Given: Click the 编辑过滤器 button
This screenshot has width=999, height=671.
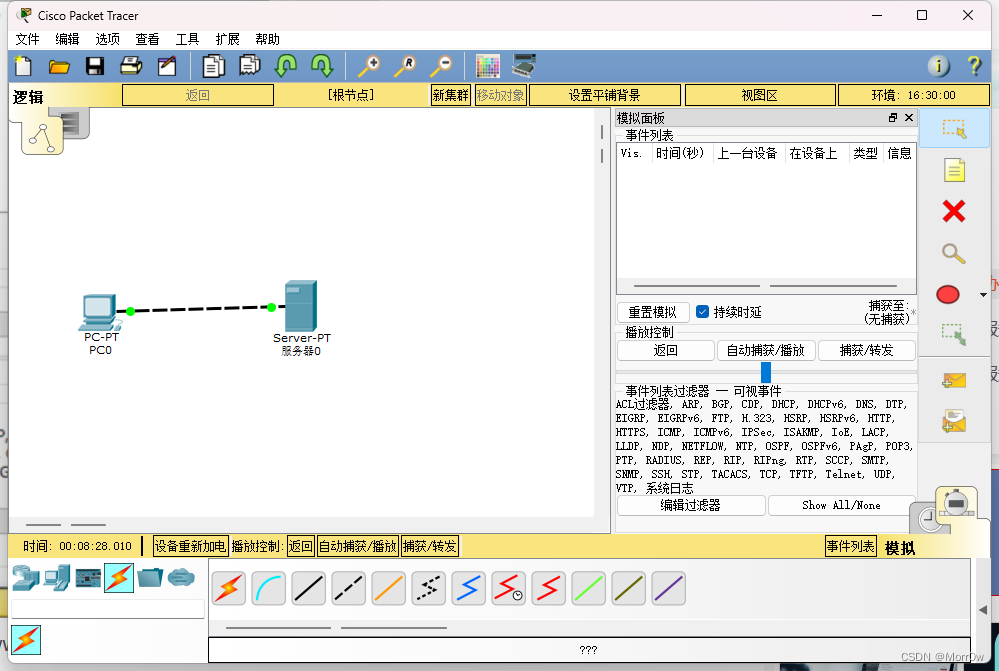Looking at the screenshot, I should coord(691,505).
